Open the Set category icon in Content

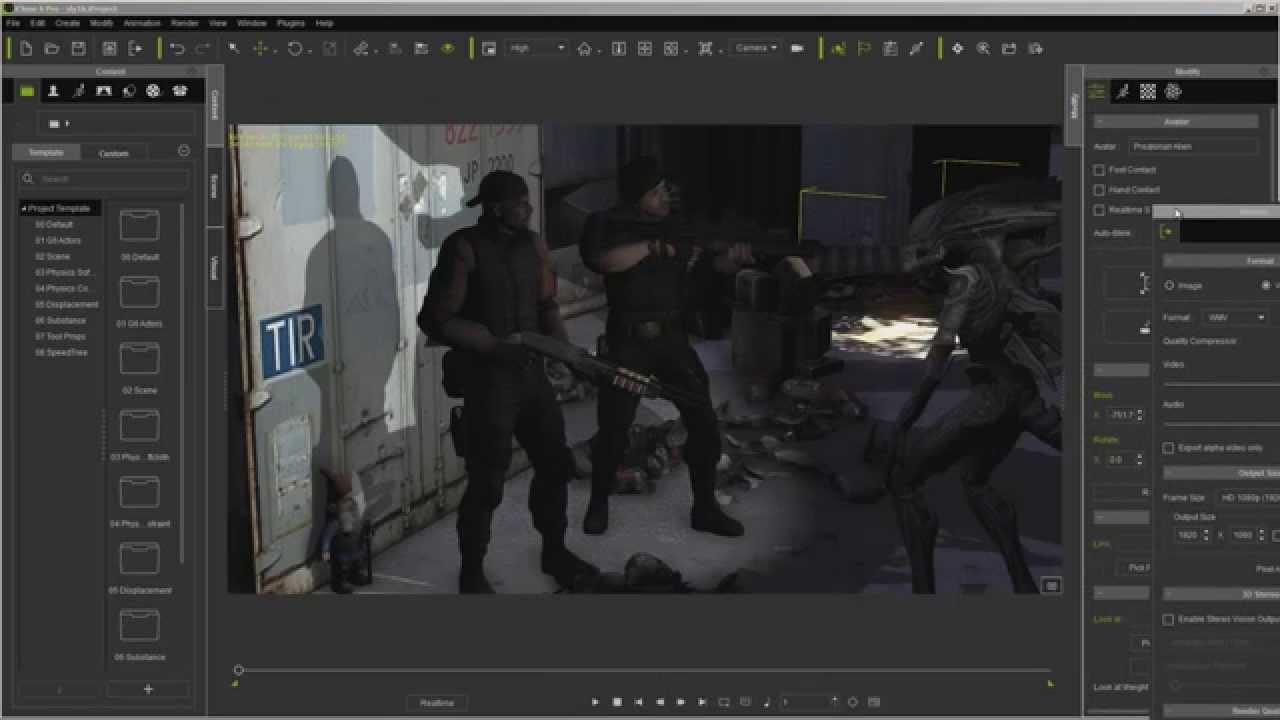tap(104, 91)
